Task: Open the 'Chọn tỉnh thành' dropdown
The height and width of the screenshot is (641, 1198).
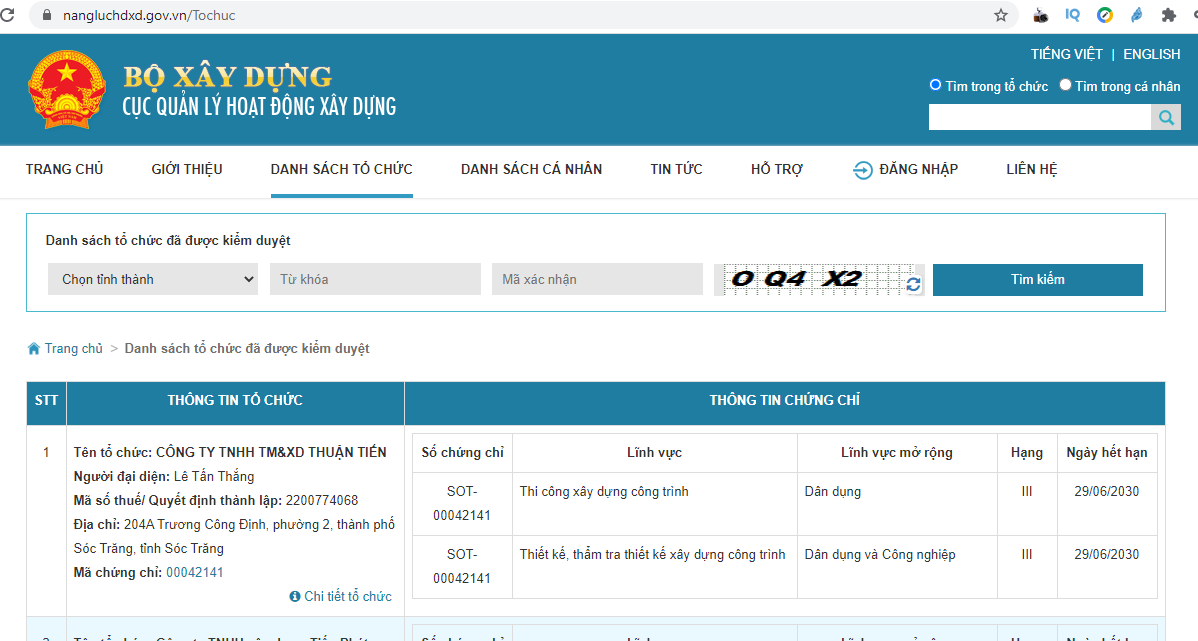Action: pos(153,280)
